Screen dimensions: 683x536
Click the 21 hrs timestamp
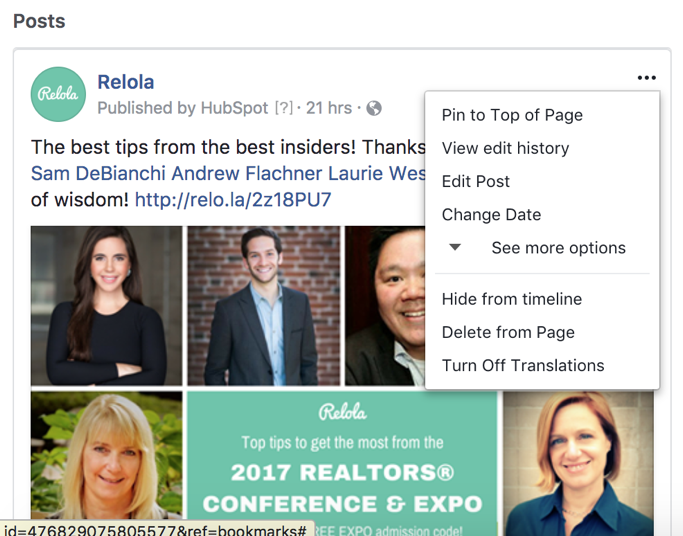328,108
